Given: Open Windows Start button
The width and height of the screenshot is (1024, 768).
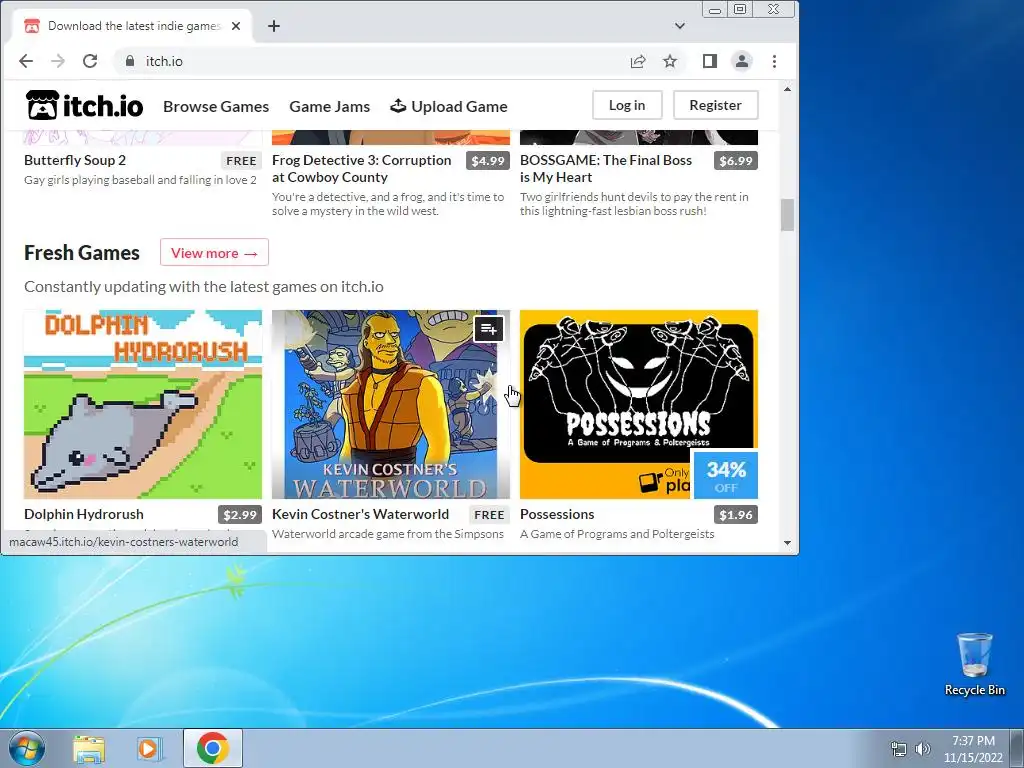Looking at the screenshot, I should [x=26, y=748].
